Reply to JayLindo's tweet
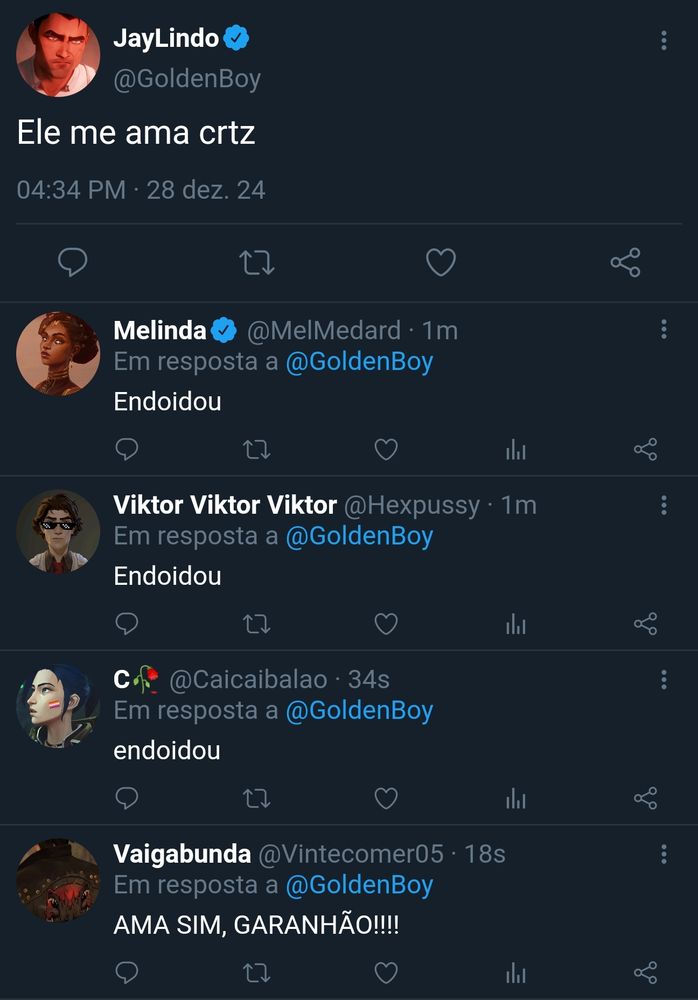Screen dimensions: 698x1000 72,262
